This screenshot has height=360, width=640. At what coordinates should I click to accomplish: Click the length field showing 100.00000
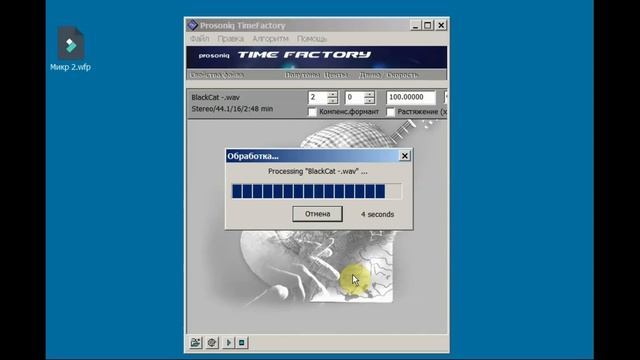(x=411, y=97)
